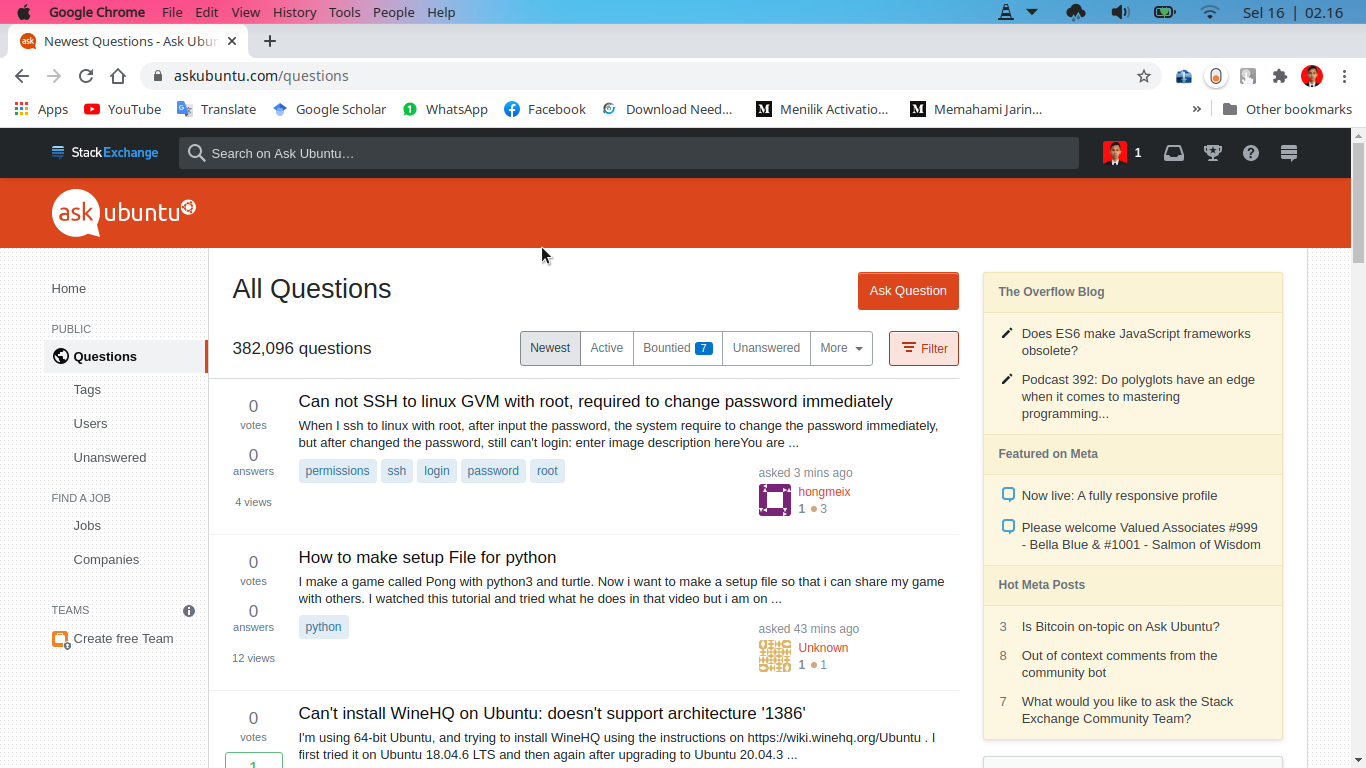
Task: Open the 'How to make setup File for python' question
Action: coord(427,557)
